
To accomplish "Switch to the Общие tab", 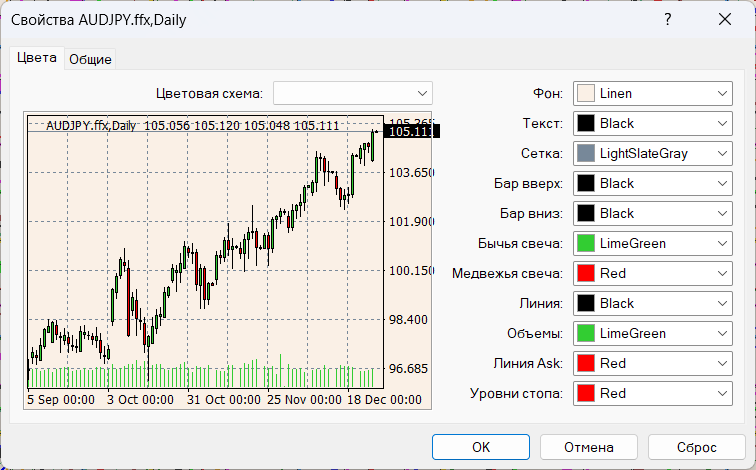I will tap(90, 60).
